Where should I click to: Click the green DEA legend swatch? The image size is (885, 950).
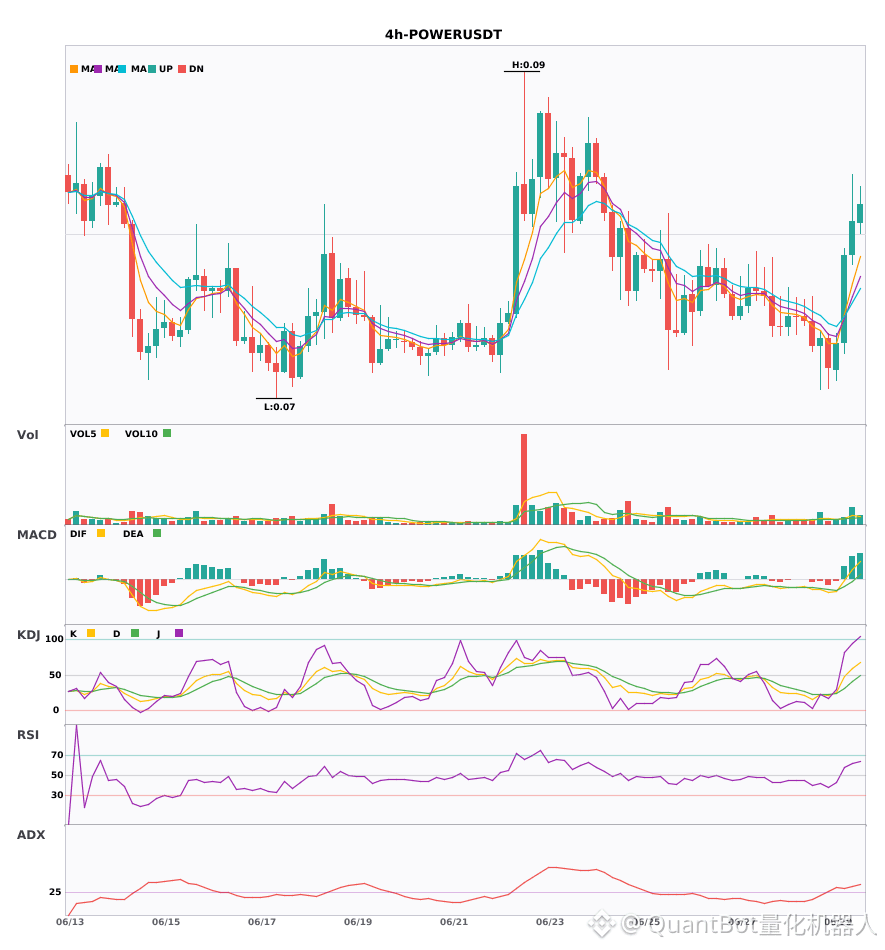pyautogui.click(x=157, y=533)
